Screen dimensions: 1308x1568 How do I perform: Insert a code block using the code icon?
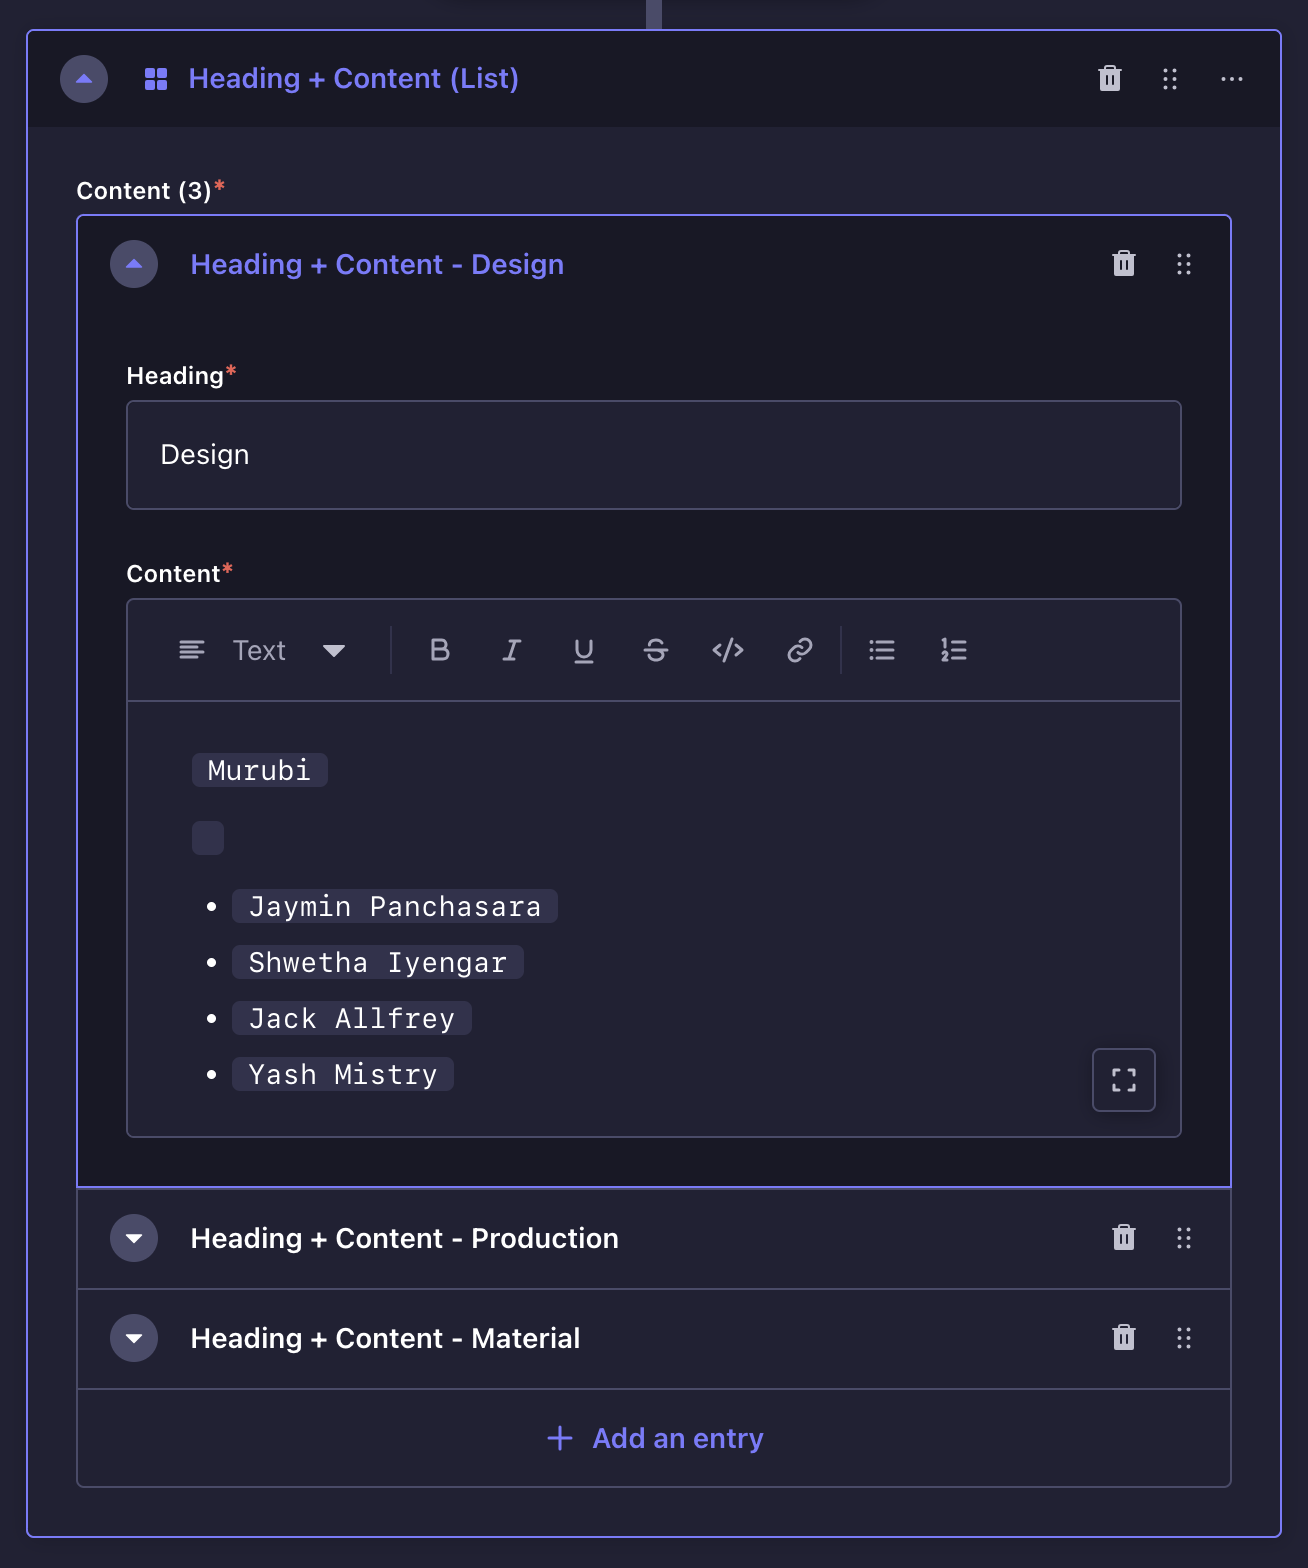click(727, 650)
